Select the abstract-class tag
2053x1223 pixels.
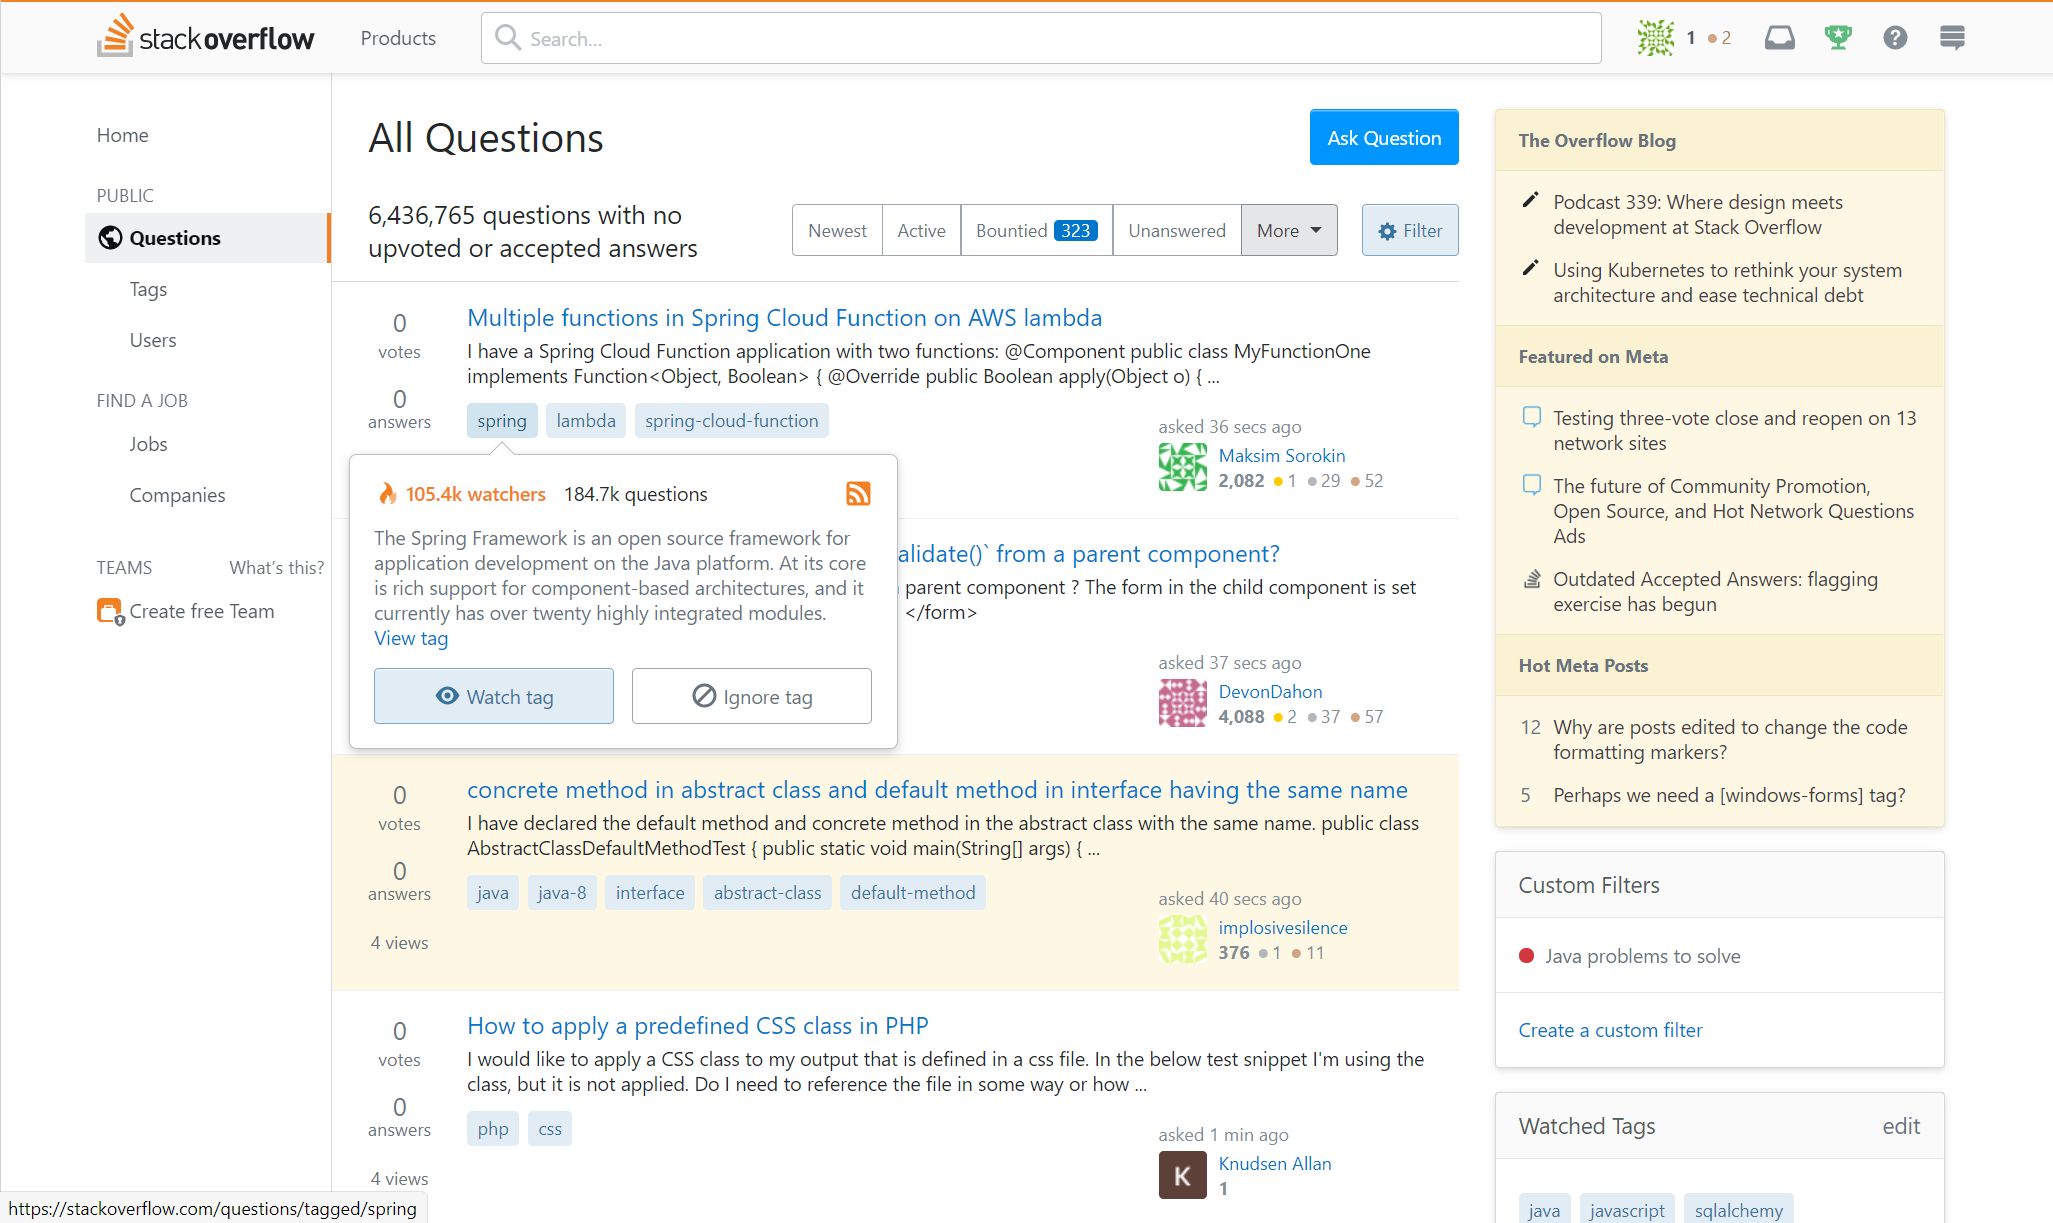coord(767,893)
